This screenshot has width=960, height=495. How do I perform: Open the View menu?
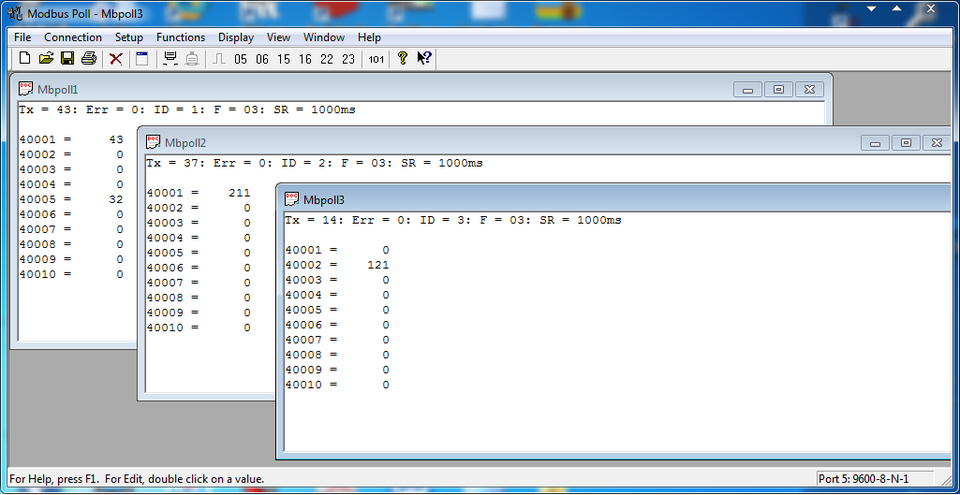[x=279, y=37]
